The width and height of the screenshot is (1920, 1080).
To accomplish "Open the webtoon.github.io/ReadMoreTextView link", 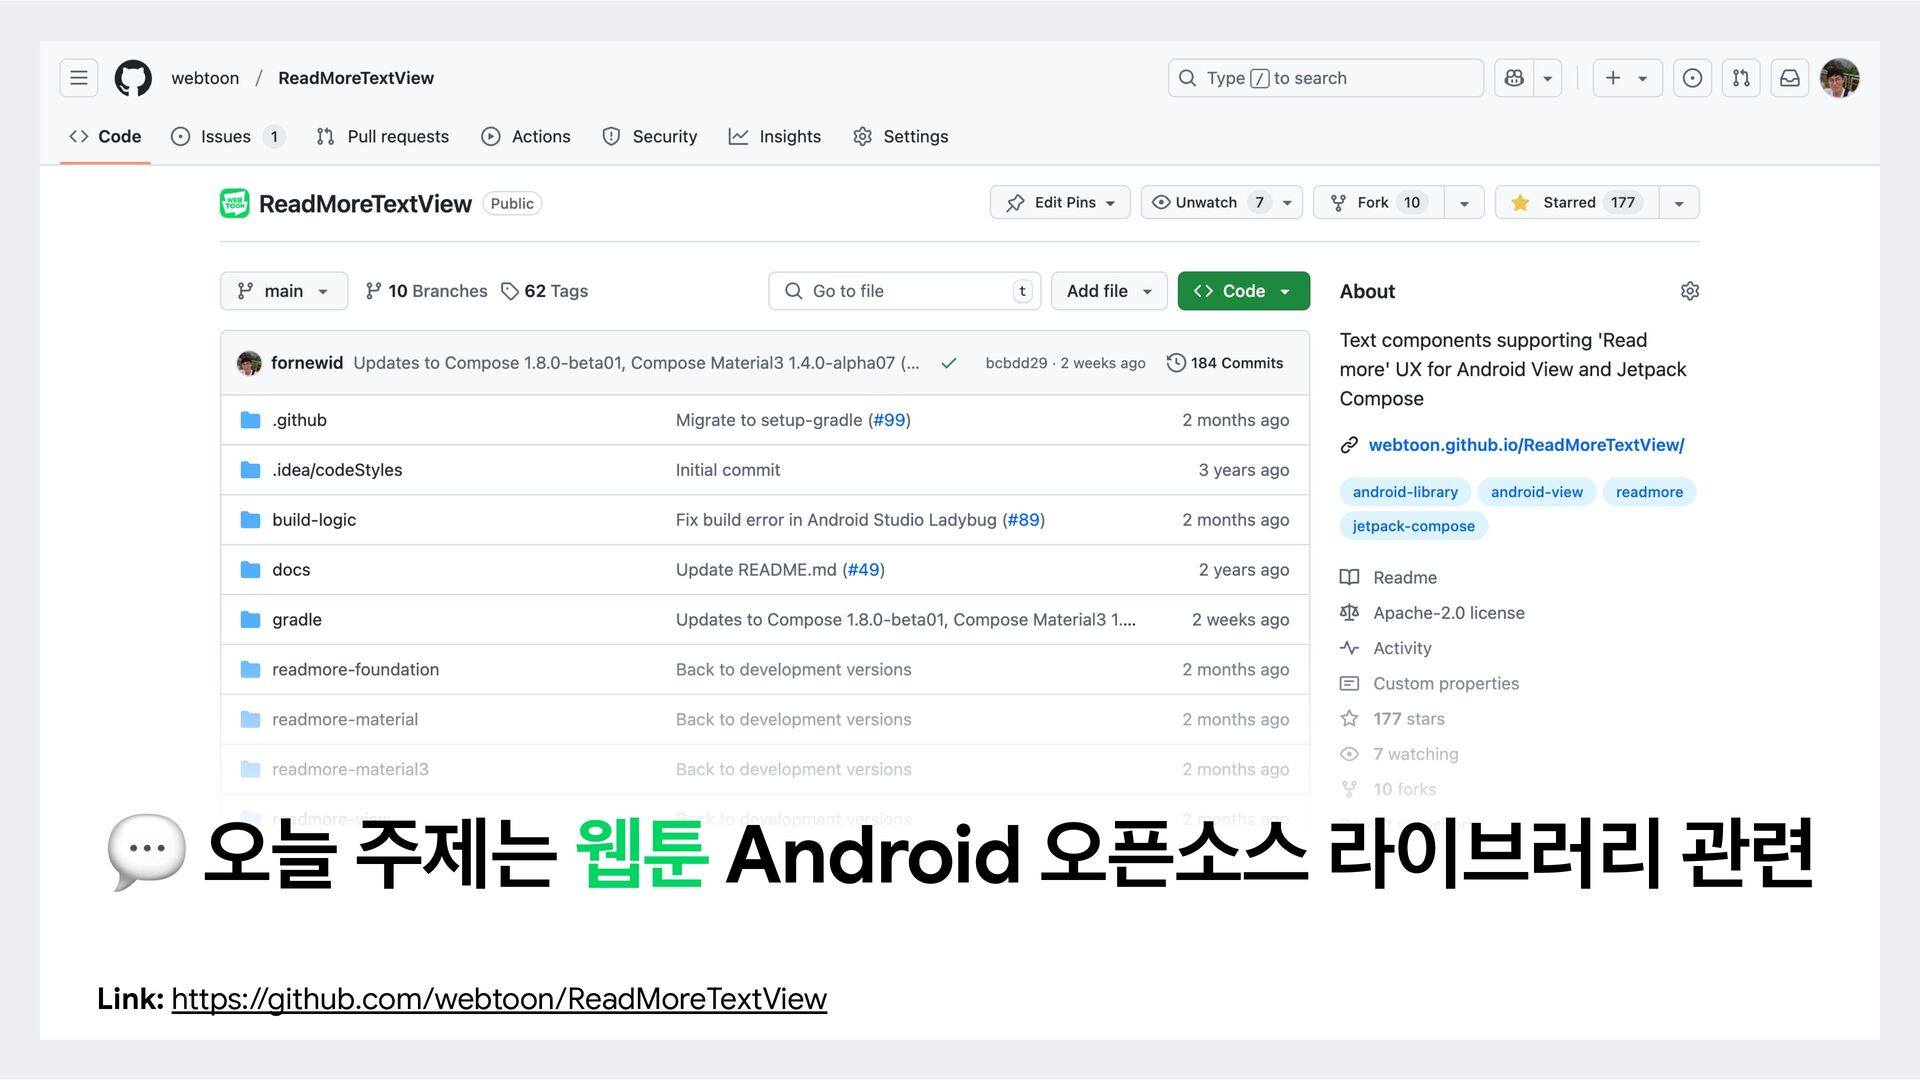I will coord(1525,445).
